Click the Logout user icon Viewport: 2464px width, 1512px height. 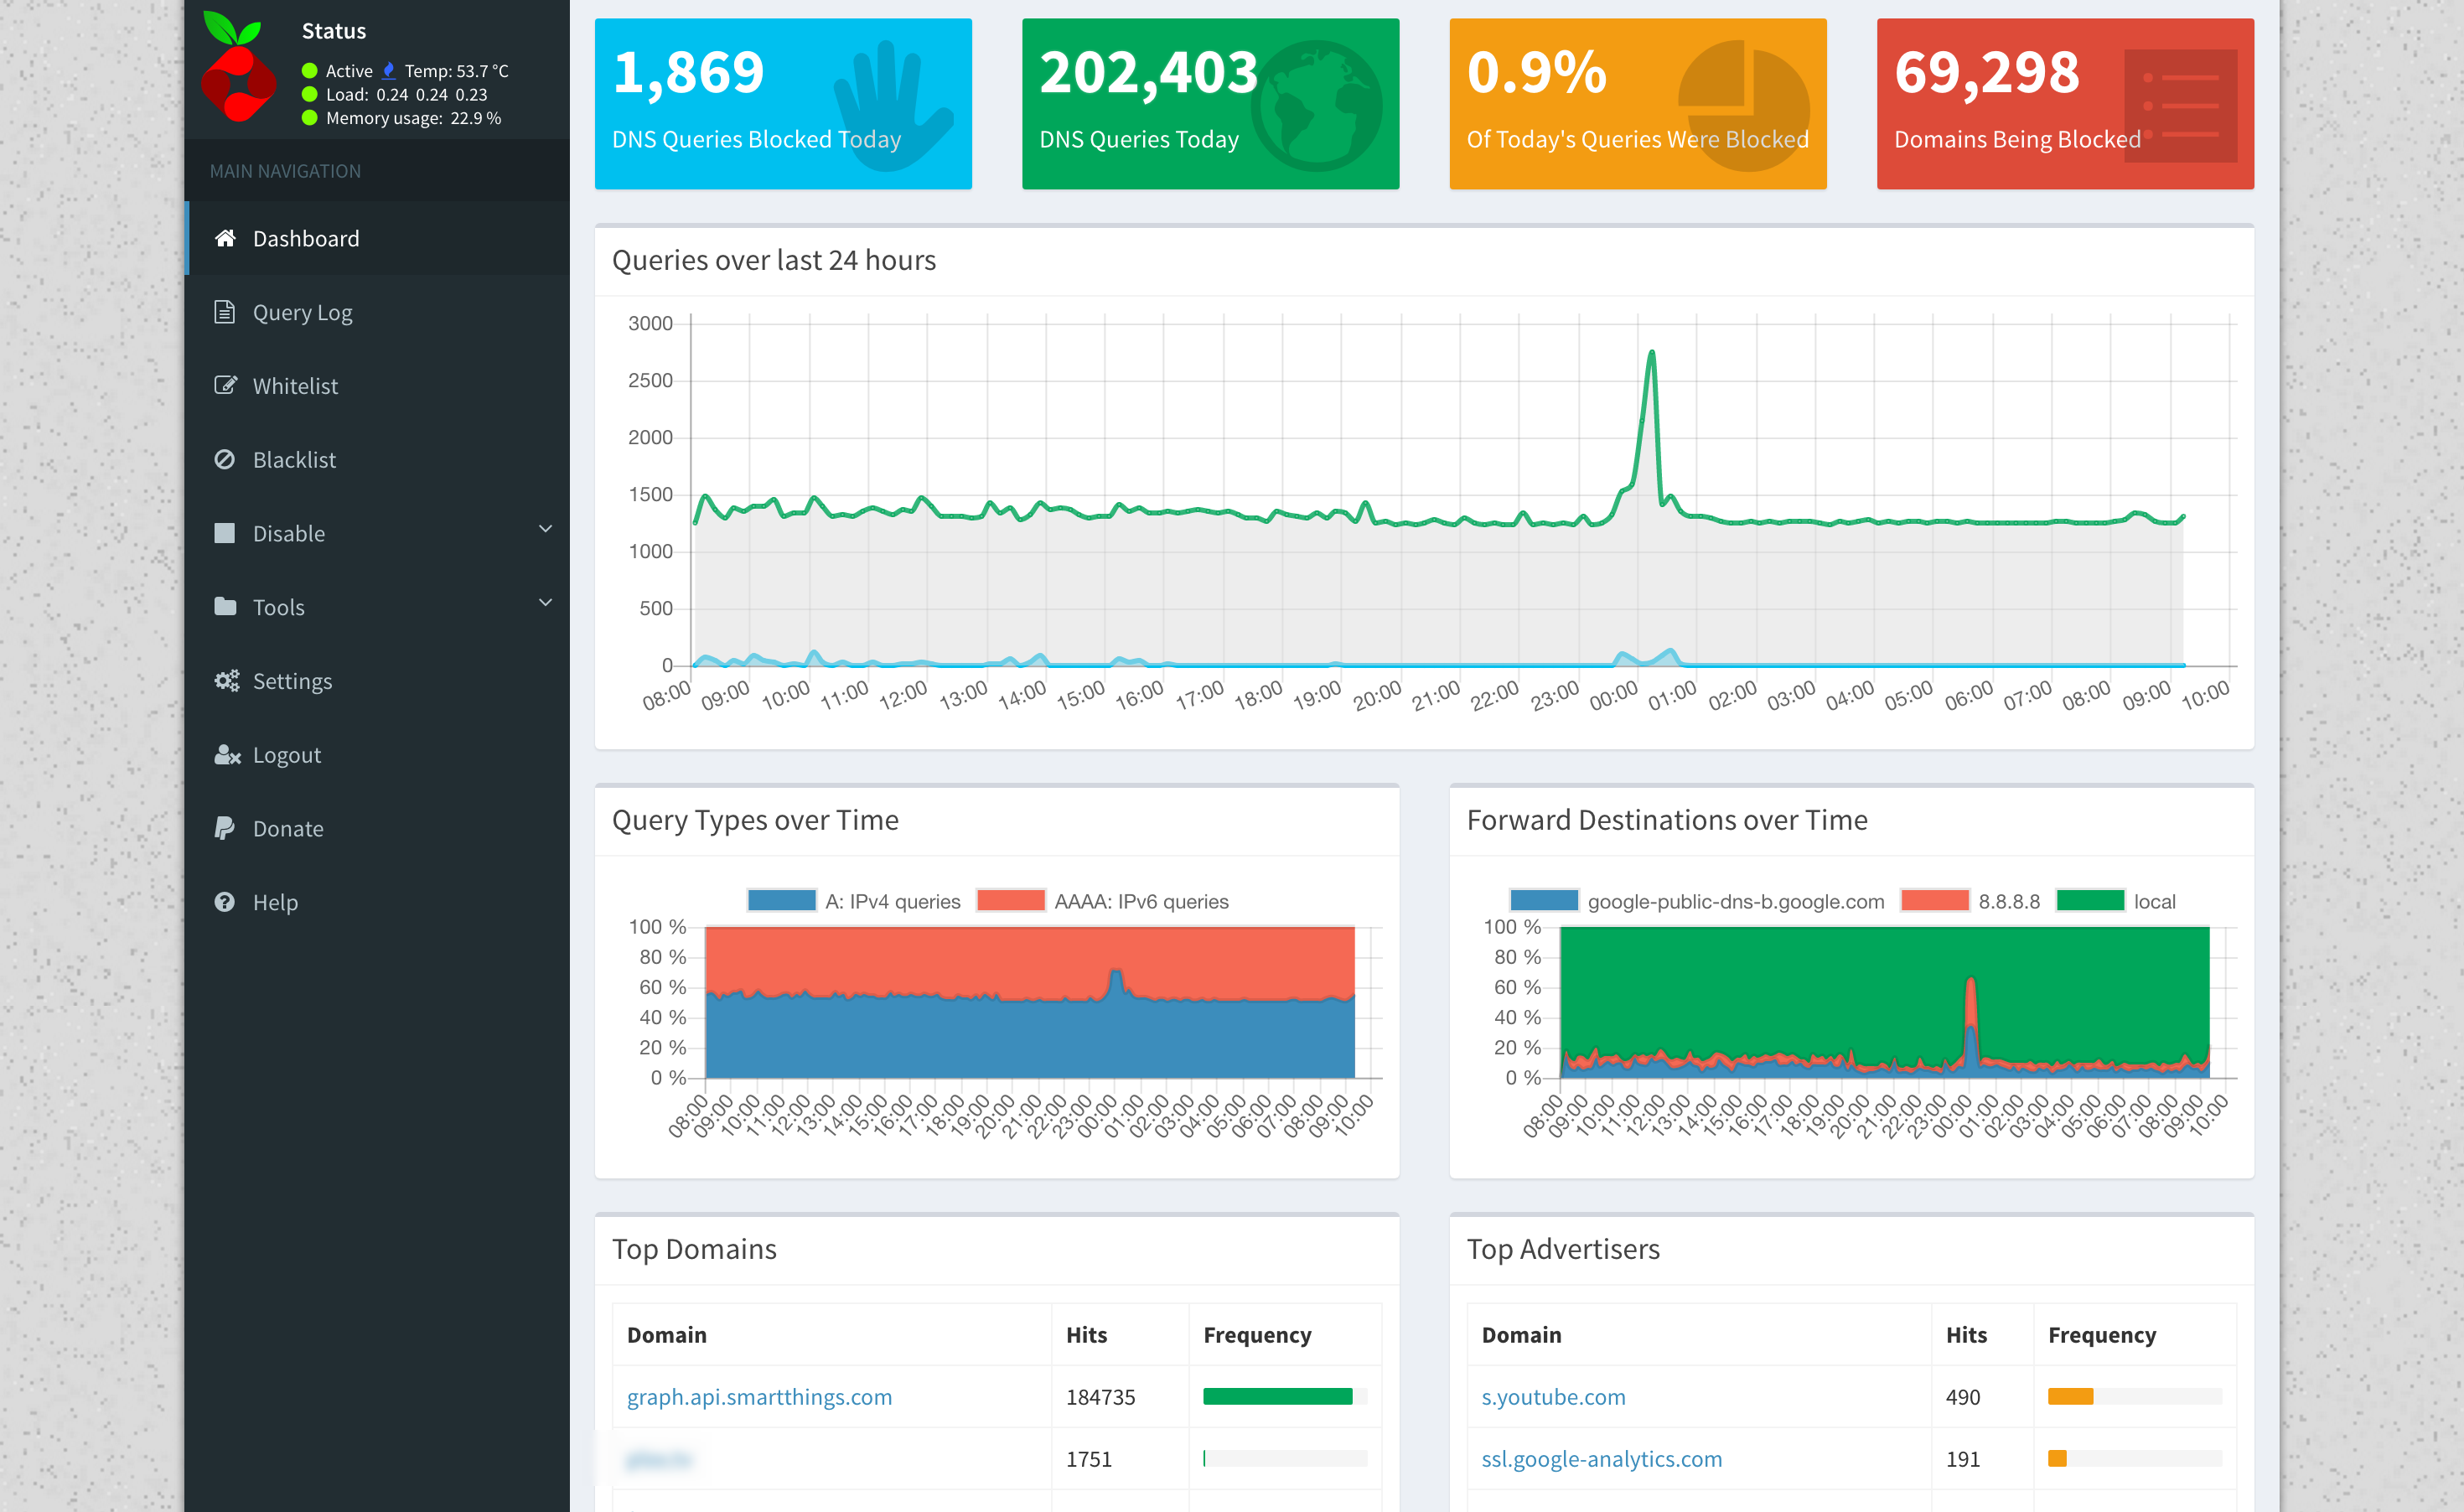pos(227,754)
